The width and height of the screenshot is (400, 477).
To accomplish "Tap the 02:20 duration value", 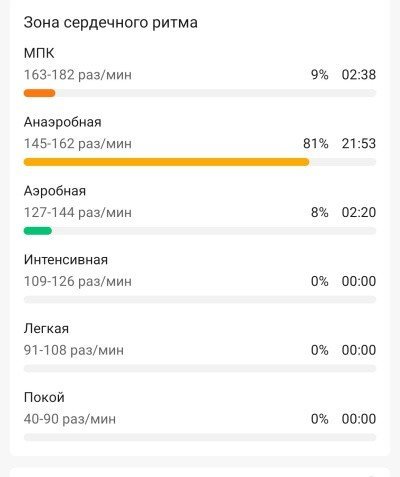I will 359,212.
